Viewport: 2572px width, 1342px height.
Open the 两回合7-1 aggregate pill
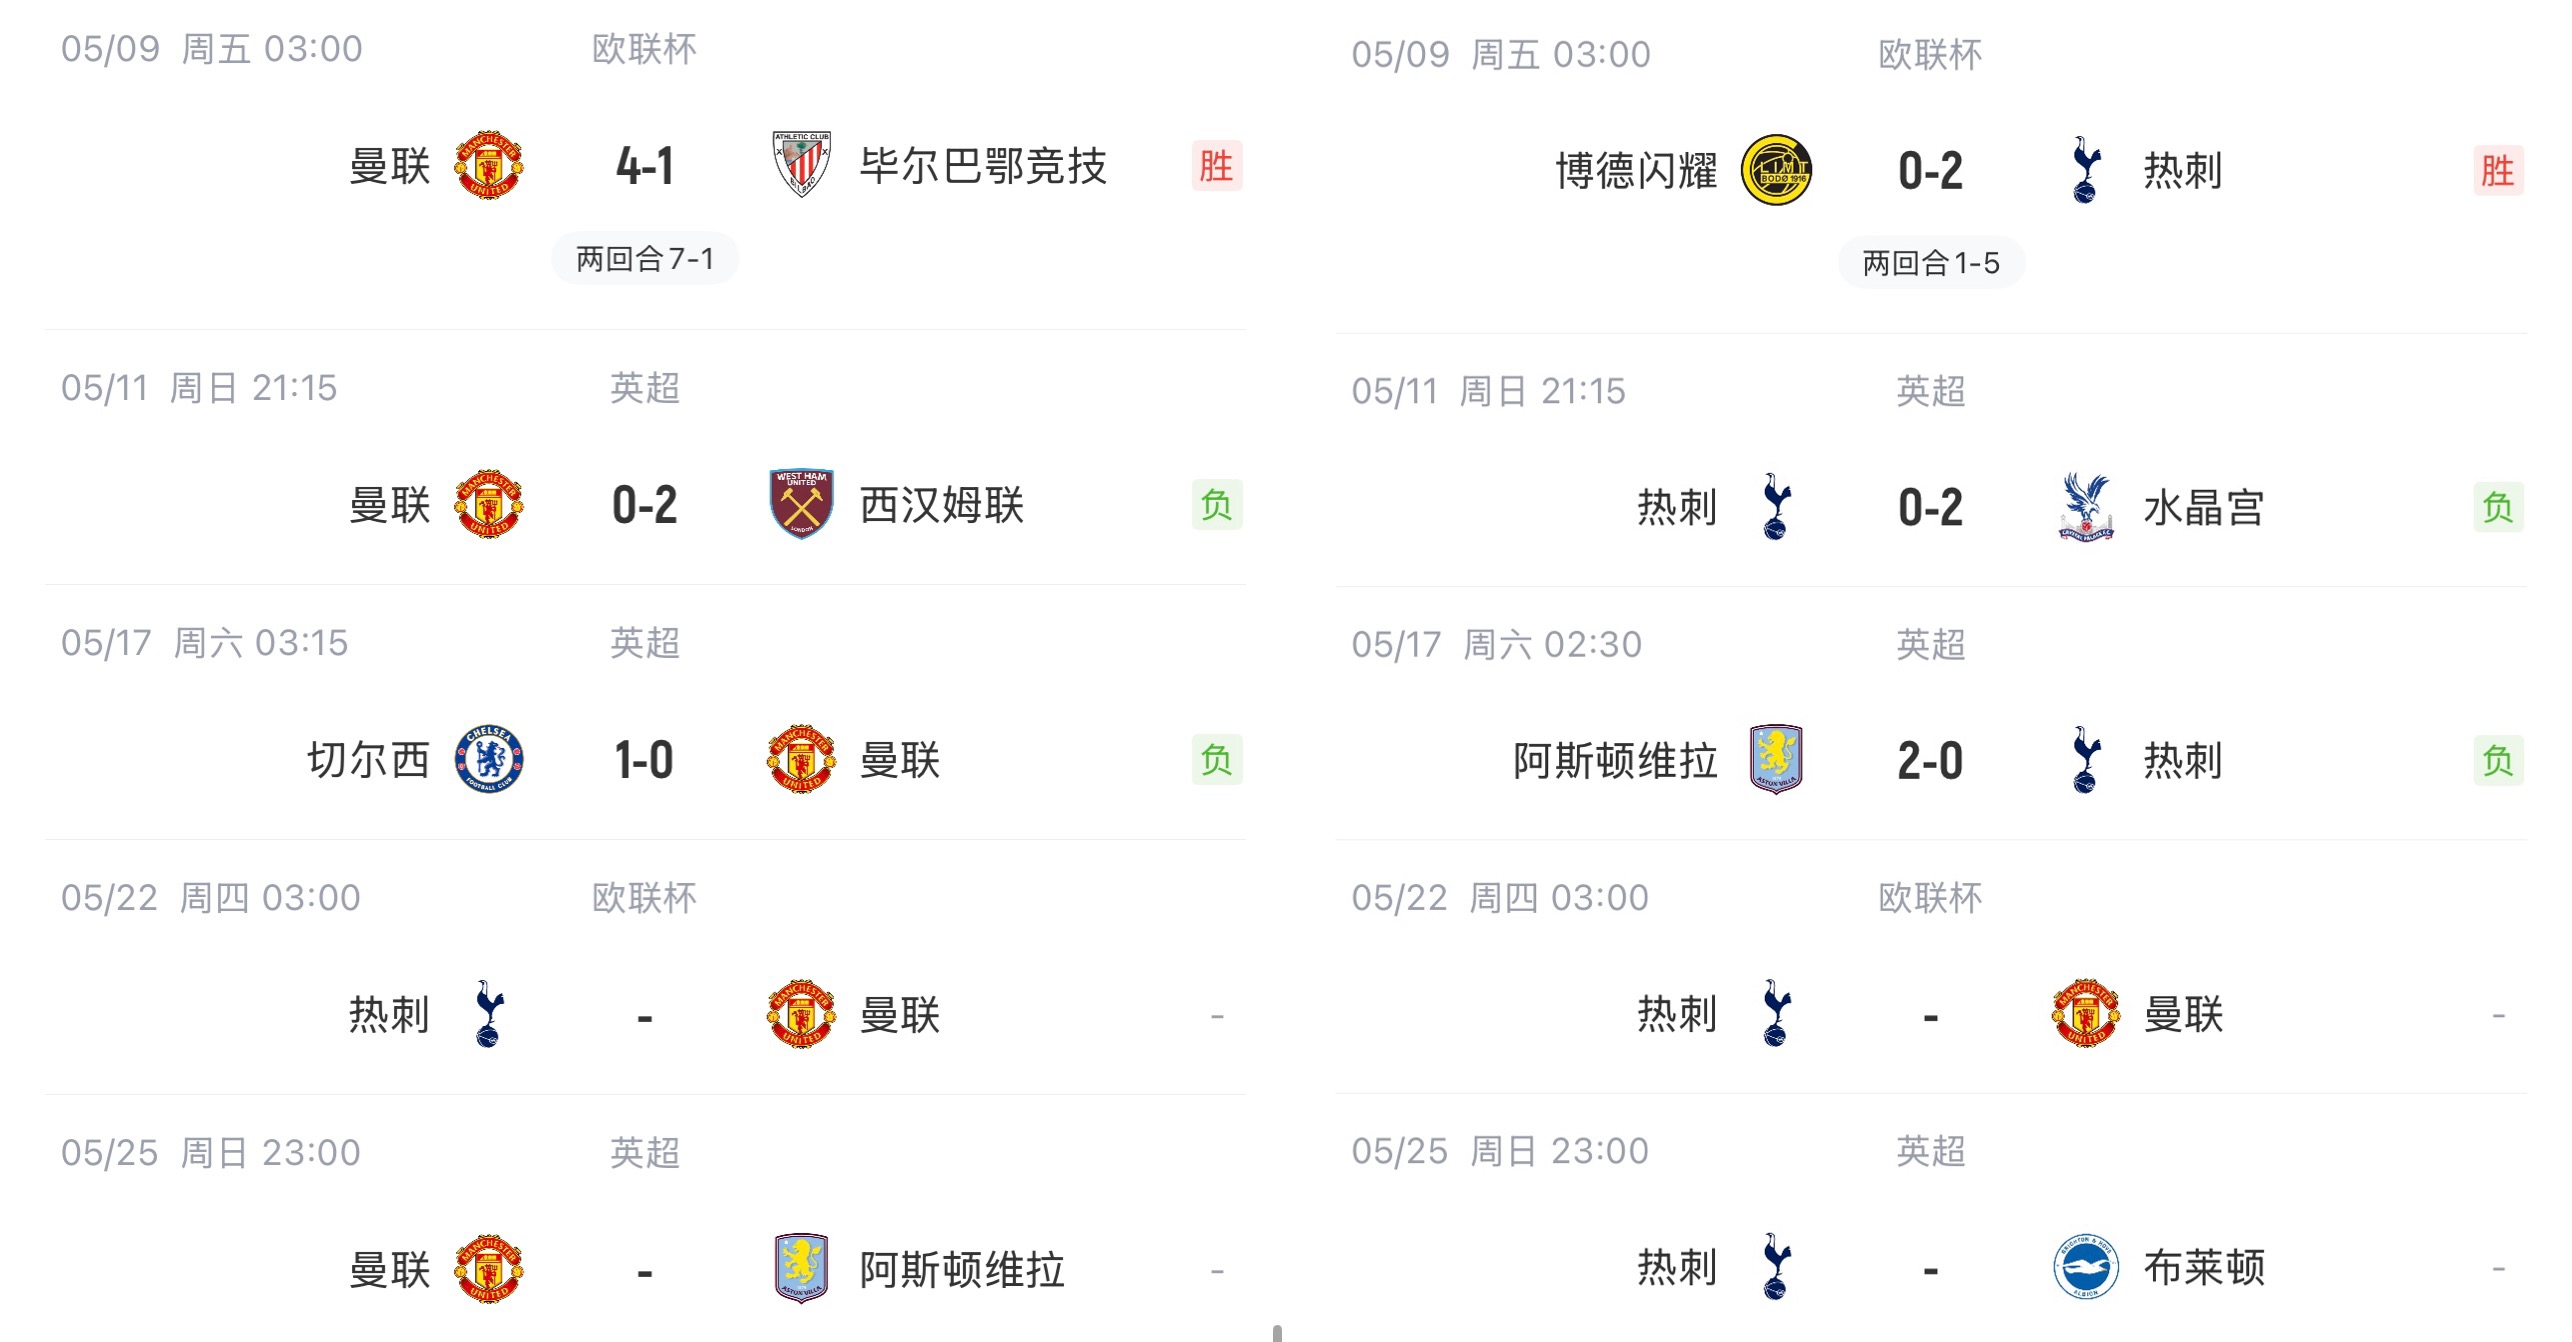point(645,259)
